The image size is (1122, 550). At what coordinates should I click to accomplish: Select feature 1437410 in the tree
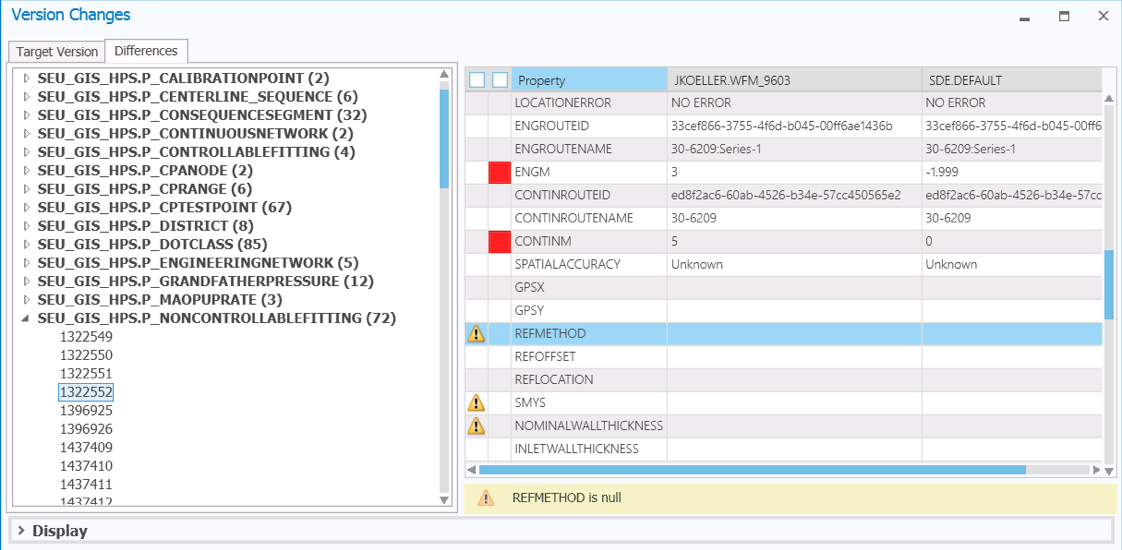[87, 466]
